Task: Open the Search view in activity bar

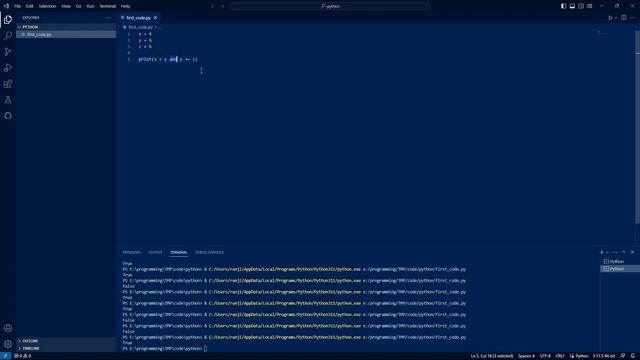Action: pos(8,36)
